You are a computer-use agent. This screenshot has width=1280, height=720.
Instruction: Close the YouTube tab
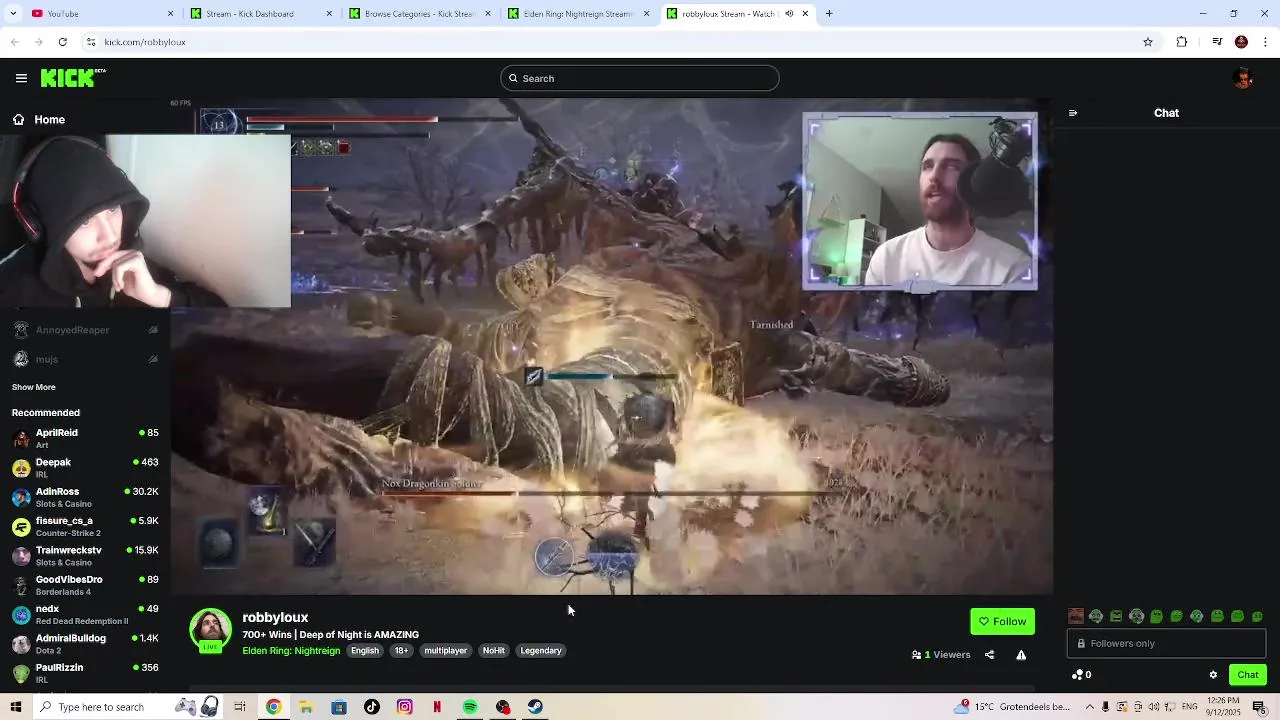tap(170, 14)
